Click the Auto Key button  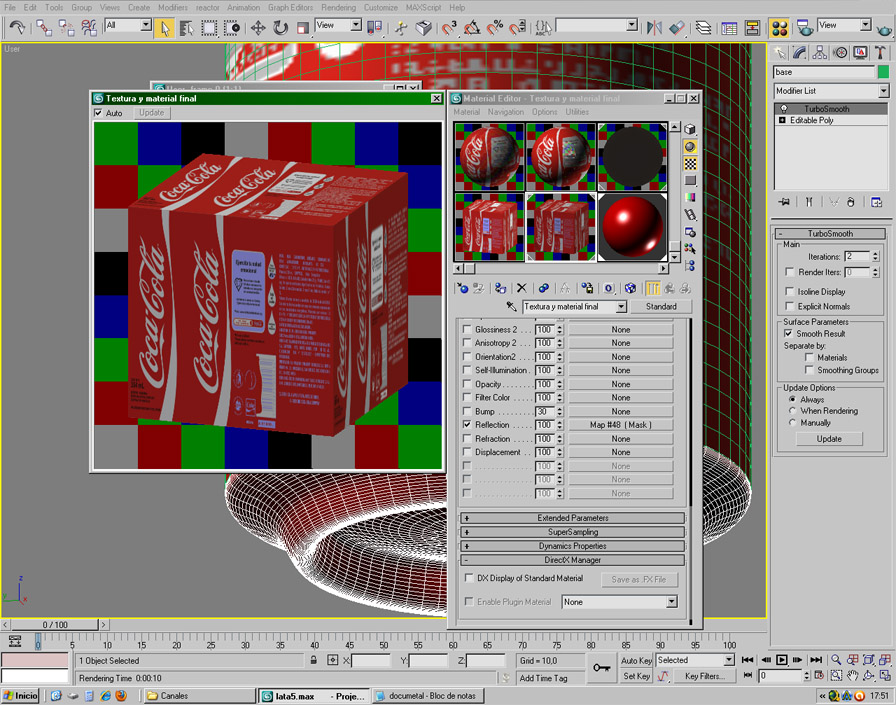(636, 660)
